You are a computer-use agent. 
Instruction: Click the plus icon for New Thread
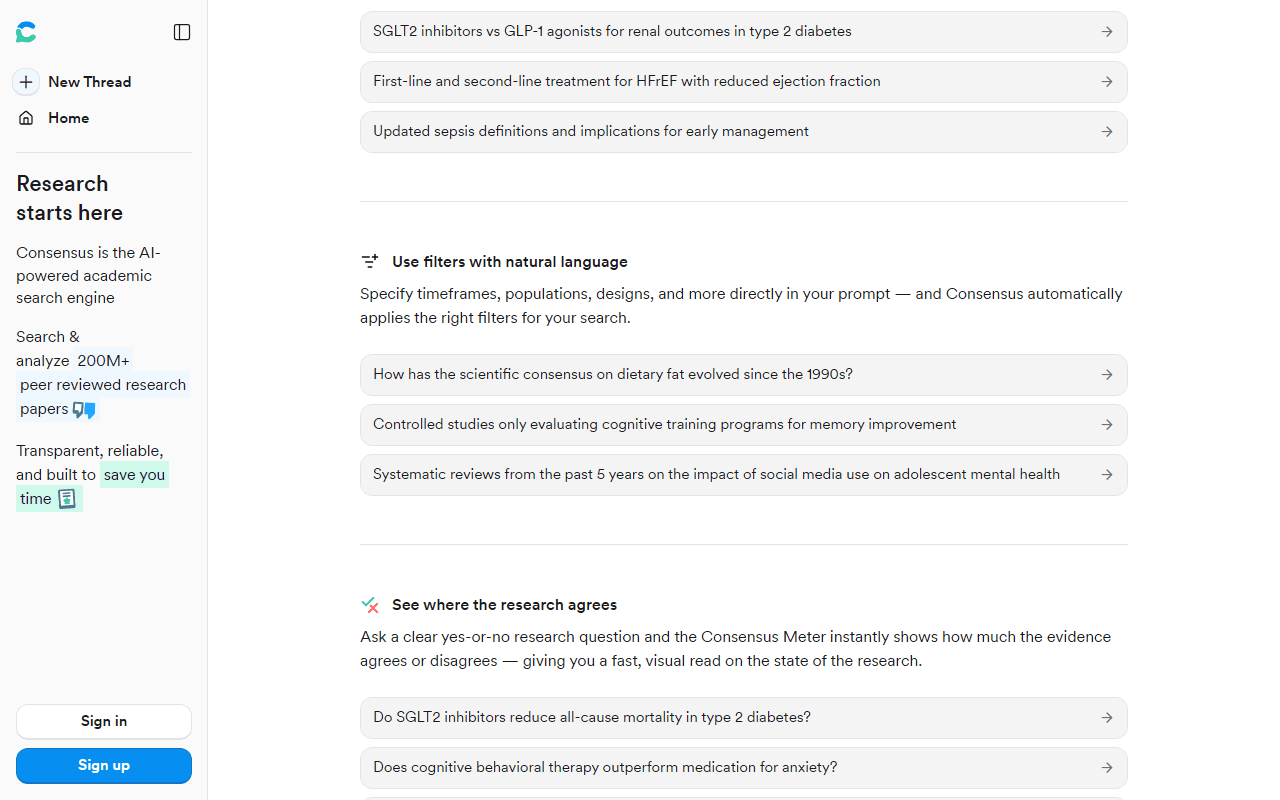26,82
